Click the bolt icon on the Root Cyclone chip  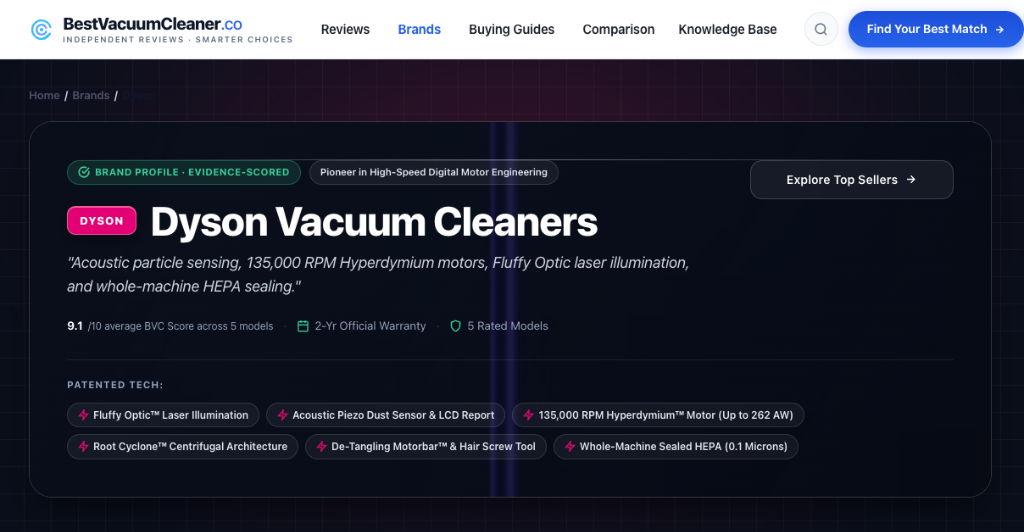point(84,446)
